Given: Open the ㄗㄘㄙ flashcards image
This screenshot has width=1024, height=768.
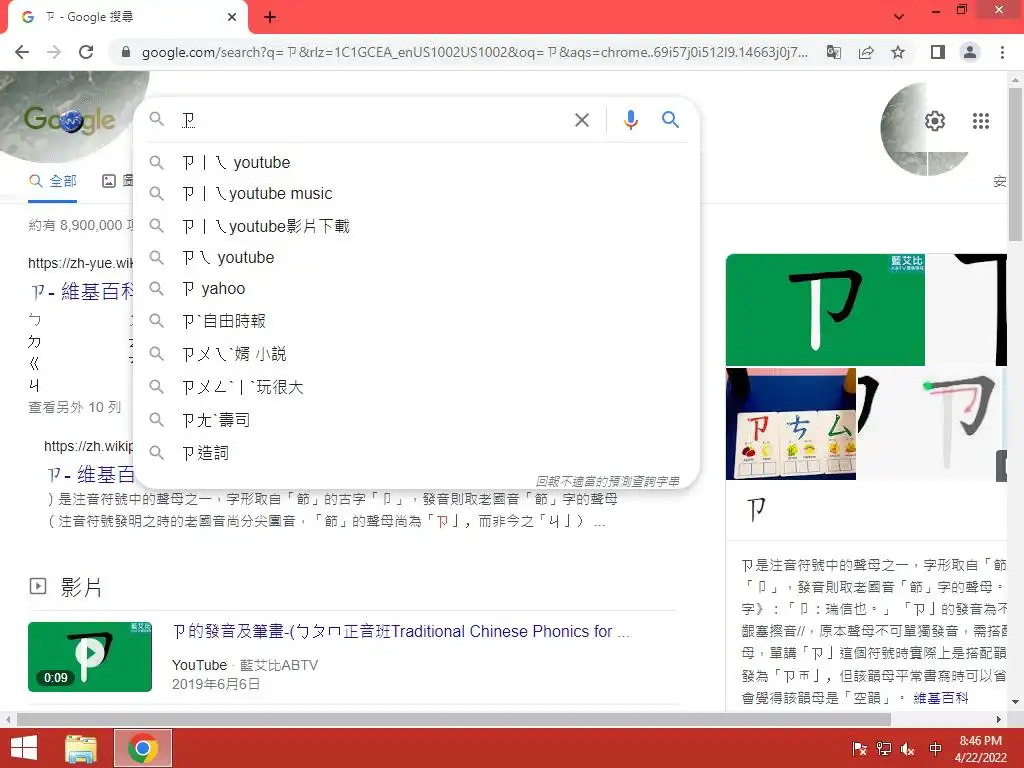Looking at the screenshot, I should point(791,424).
